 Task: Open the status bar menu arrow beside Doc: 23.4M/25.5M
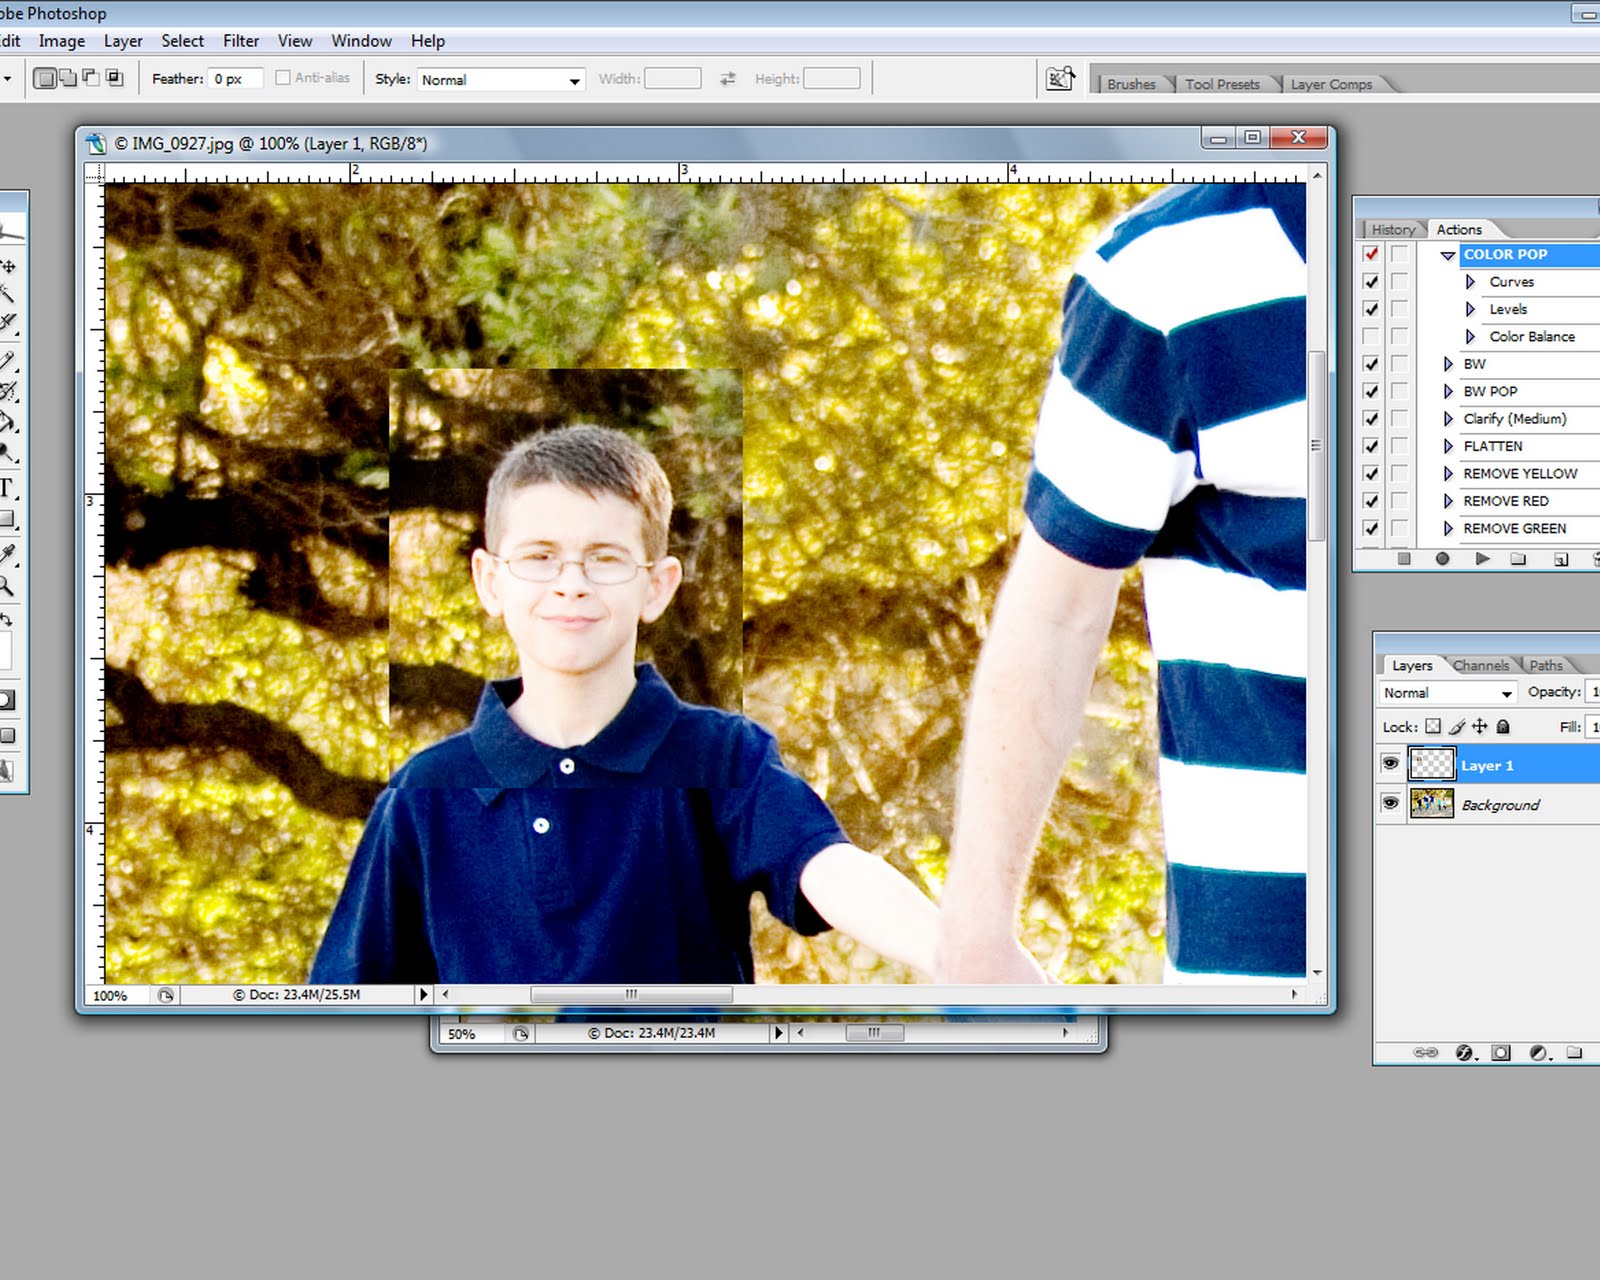click(424, 995)
